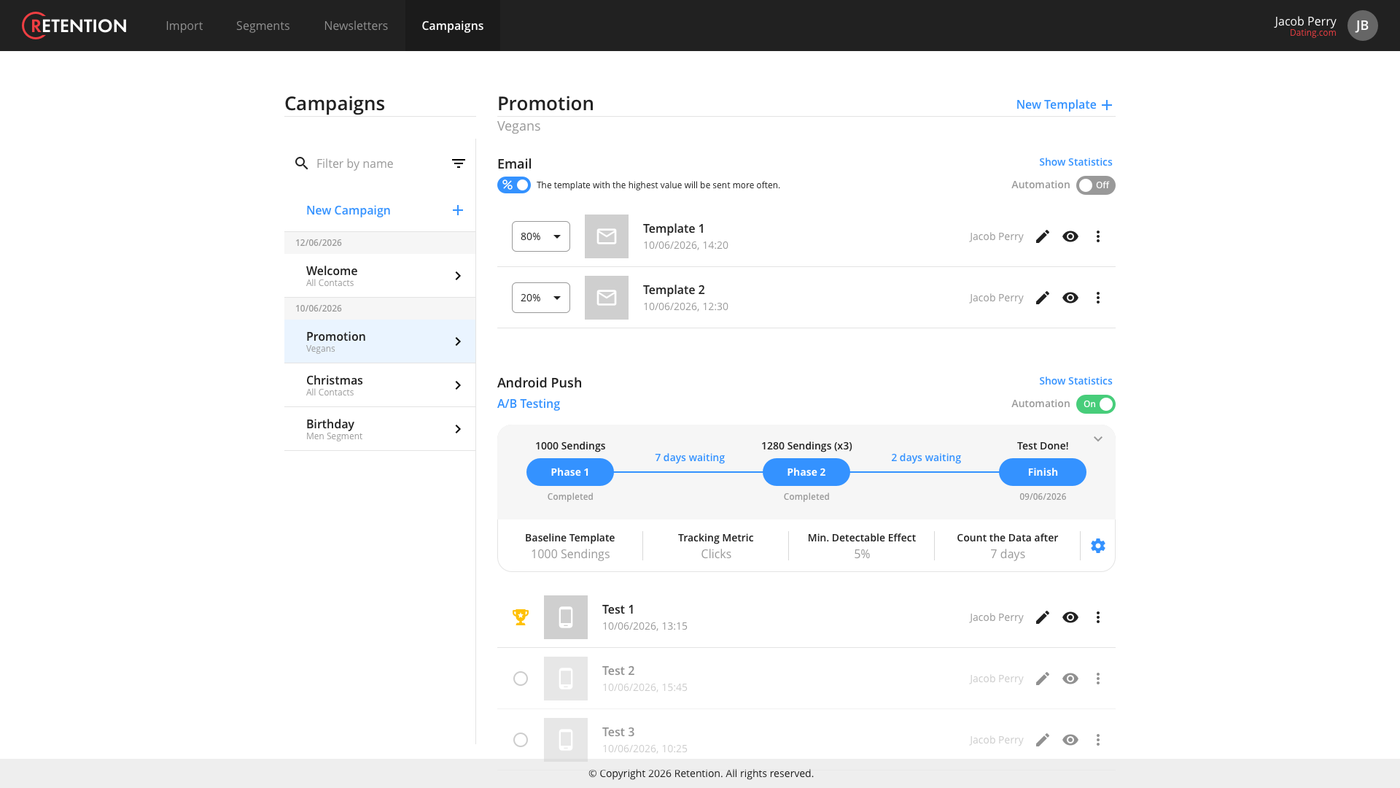Click the plus icon beside New Campaign
This screenshot has height=788, width=1400.
pos(457,210)
